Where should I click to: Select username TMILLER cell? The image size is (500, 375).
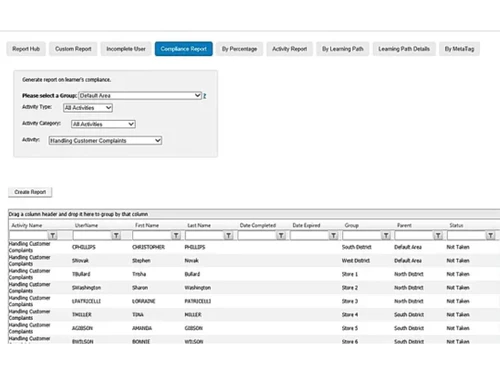click(82, 315)
